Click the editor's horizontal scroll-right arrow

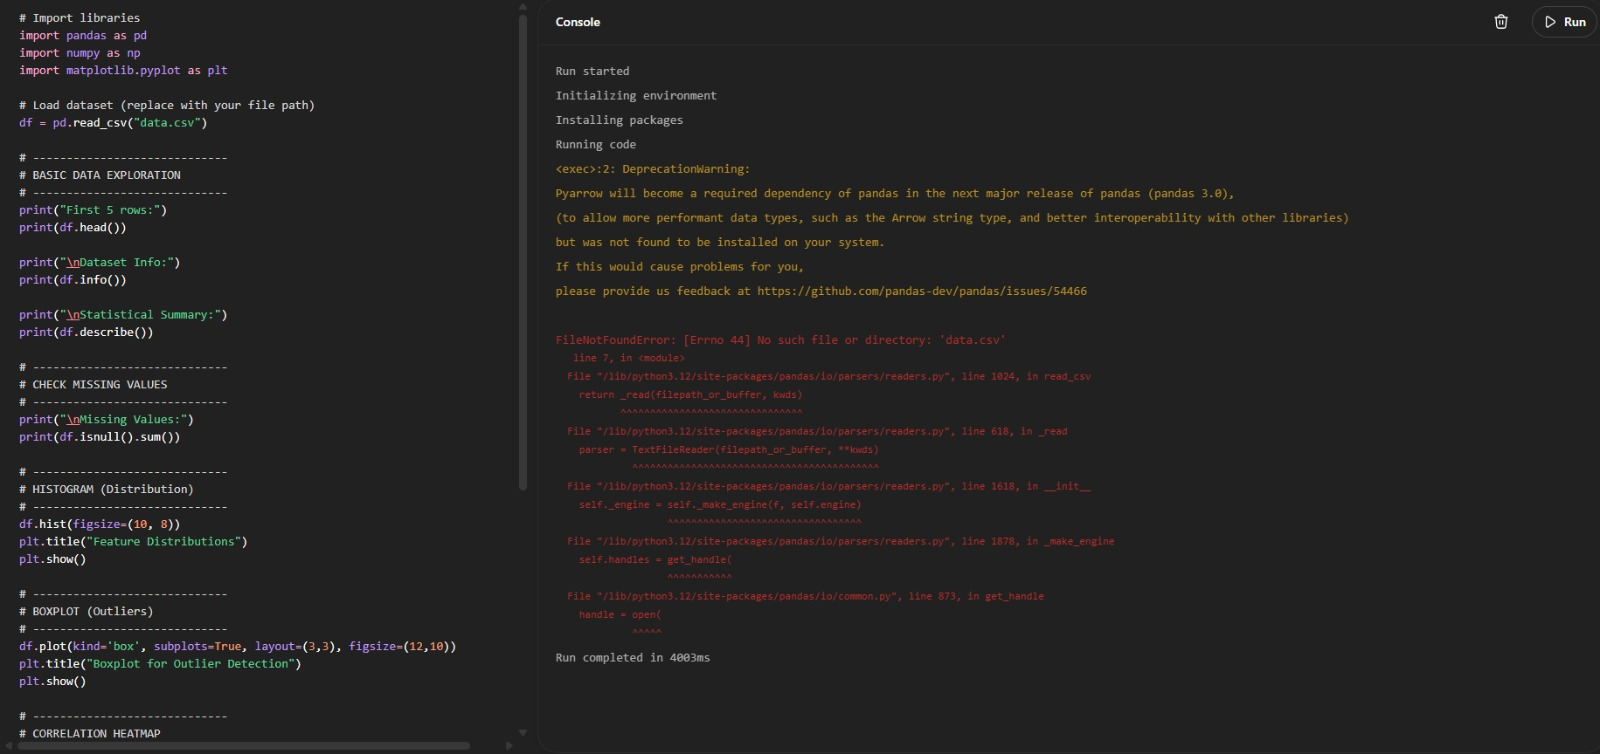509,746
